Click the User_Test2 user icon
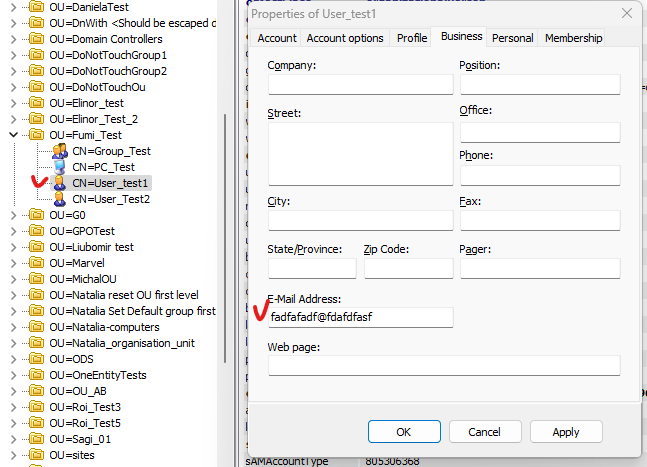This screenshot has height=467, width=647. click(59, 199)
